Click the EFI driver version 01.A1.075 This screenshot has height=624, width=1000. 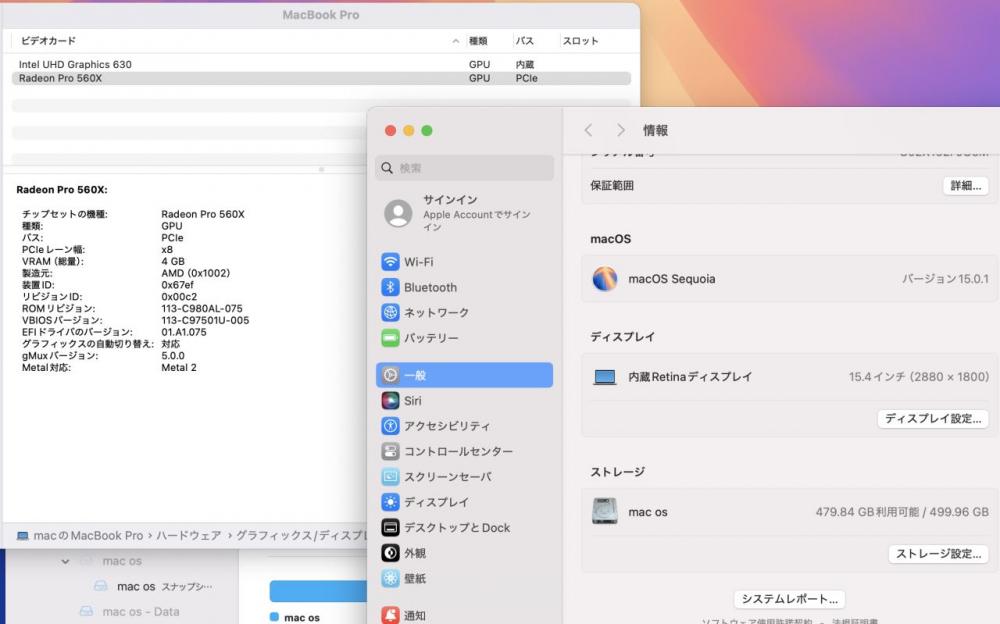pyautogui.click(x=184, y=332)
